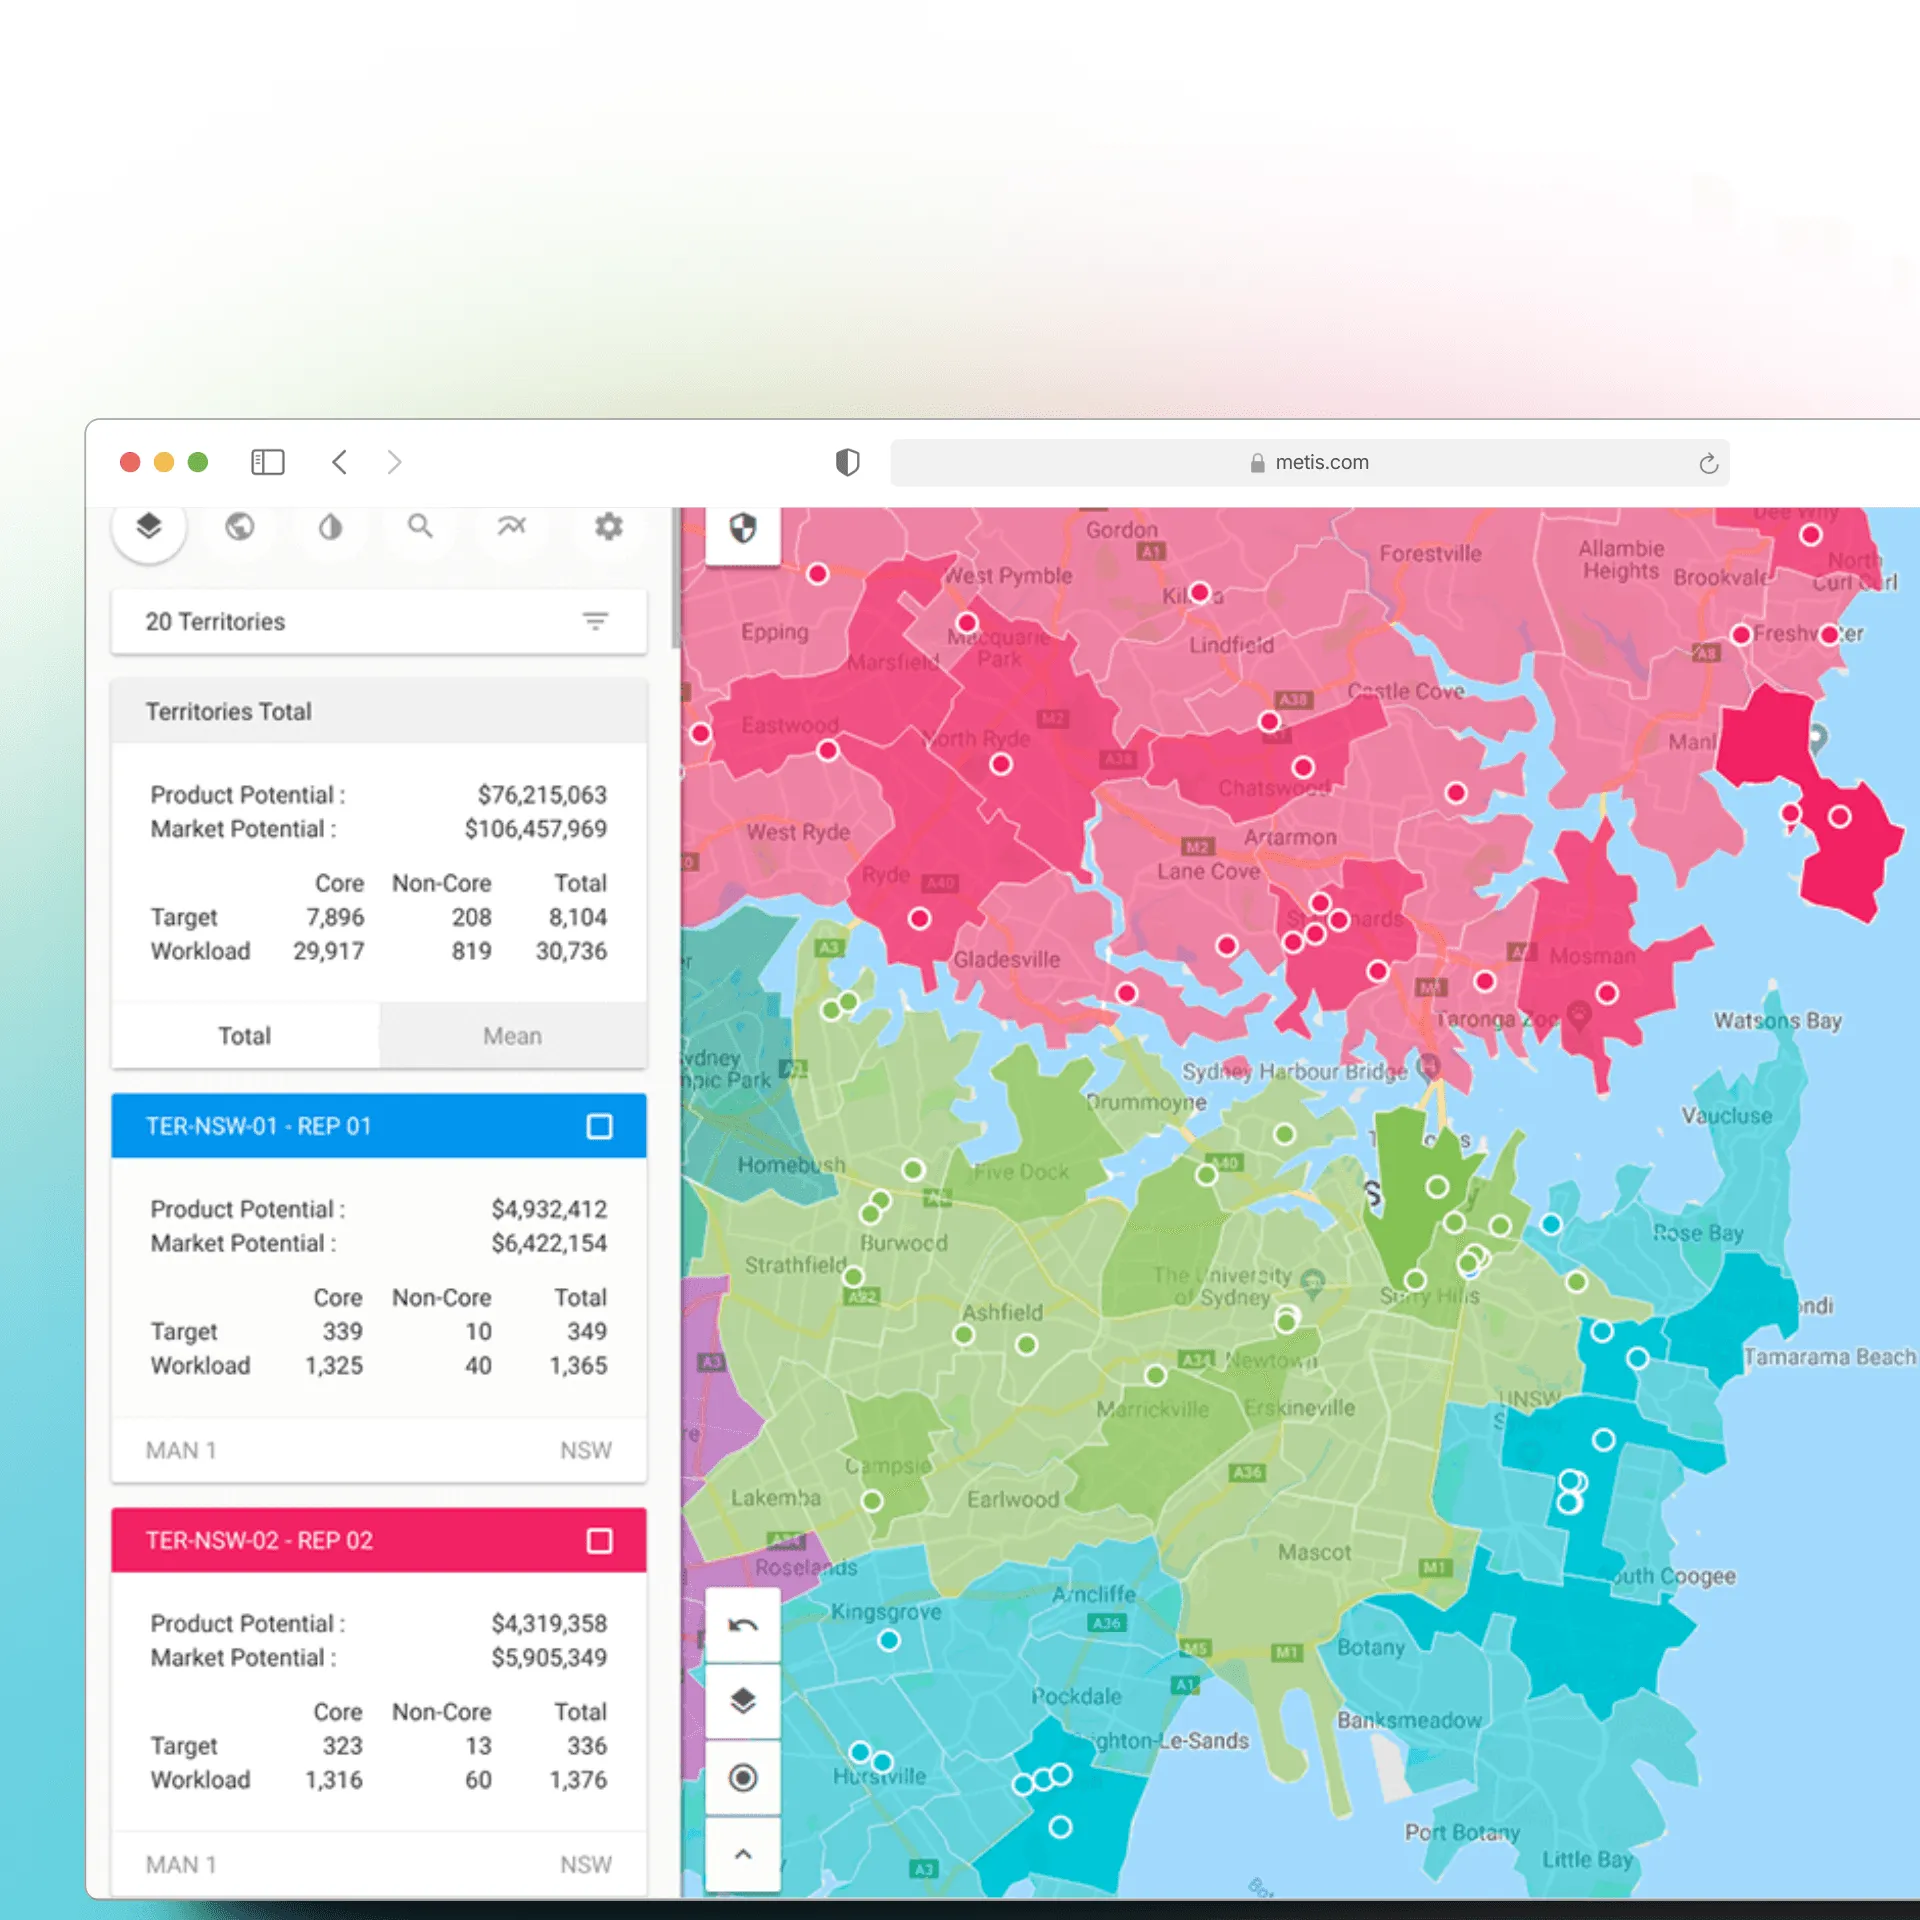Viewport: 1920px width, 1920px height.
Task: Switch to the Total tab
Action: 244,1036
